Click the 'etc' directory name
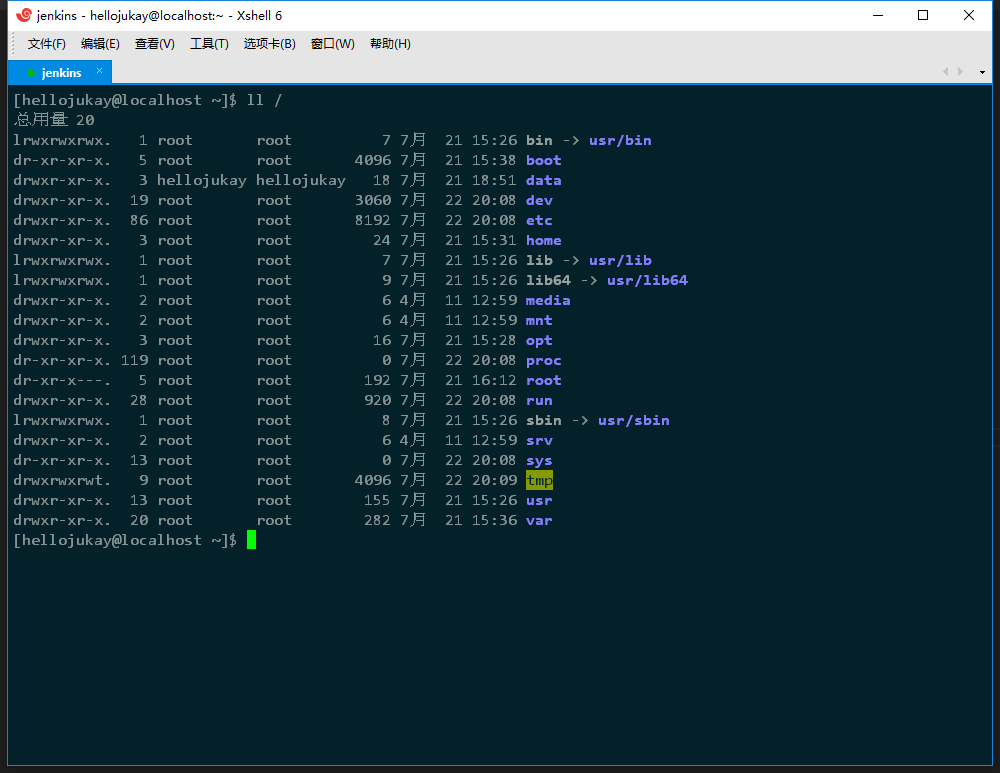Viewport: 1000px width, 773px height. (x=539, y=220)
